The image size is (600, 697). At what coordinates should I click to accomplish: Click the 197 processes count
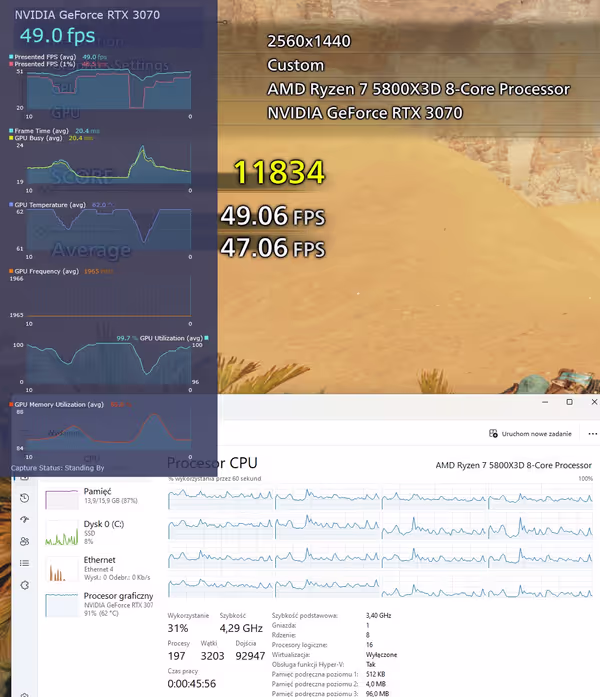[176, 656]
